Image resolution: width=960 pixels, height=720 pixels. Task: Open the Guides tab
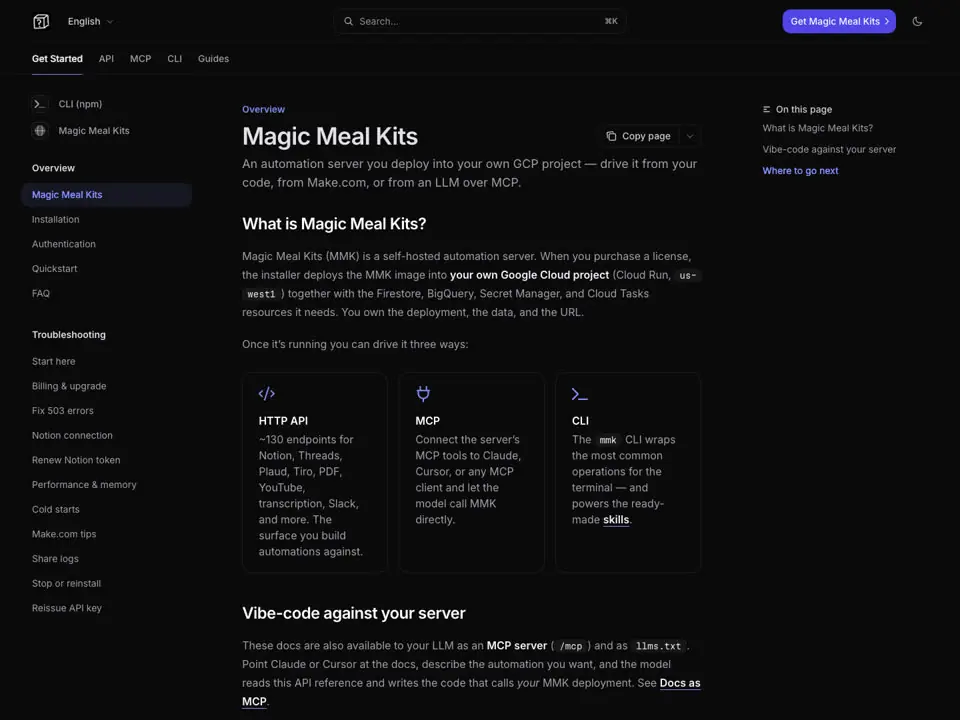(x=213, y=59)
